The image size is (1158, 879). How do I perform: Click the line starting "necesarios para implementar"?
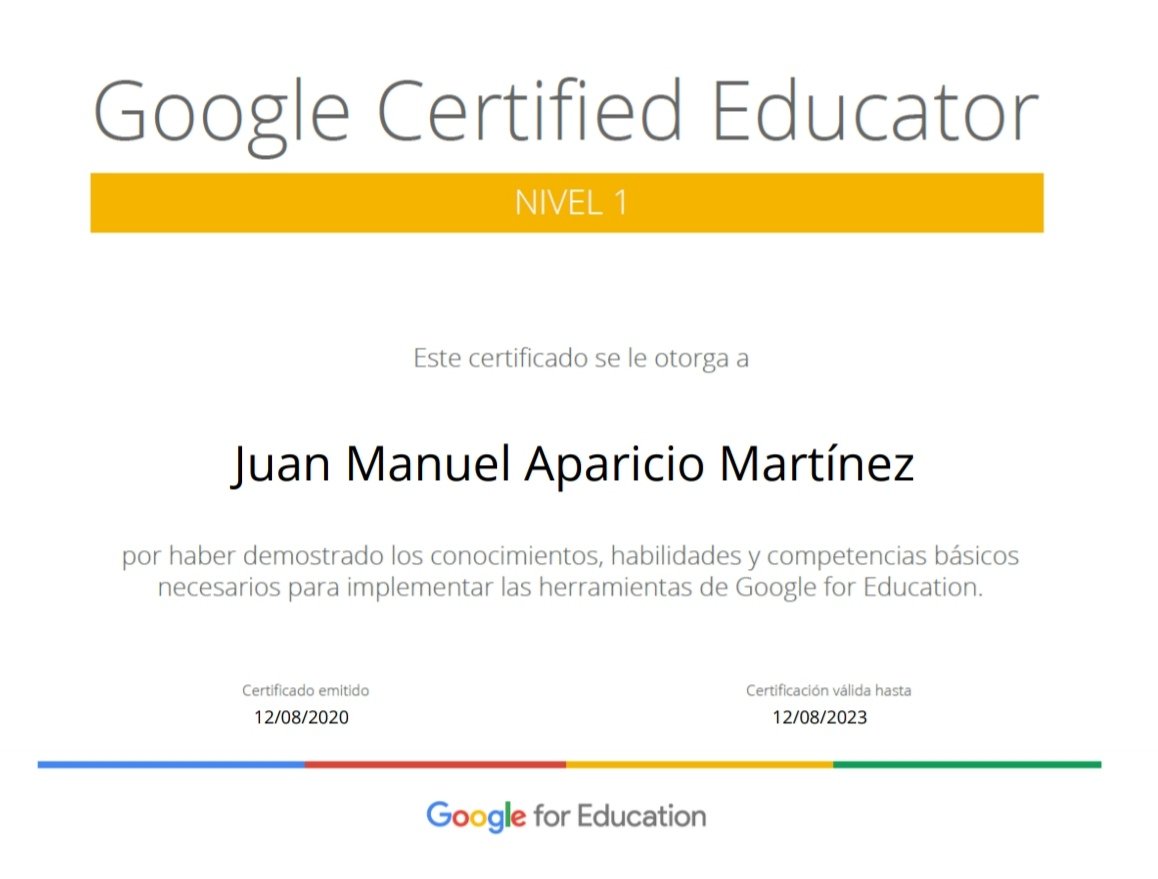coord(570,587)
